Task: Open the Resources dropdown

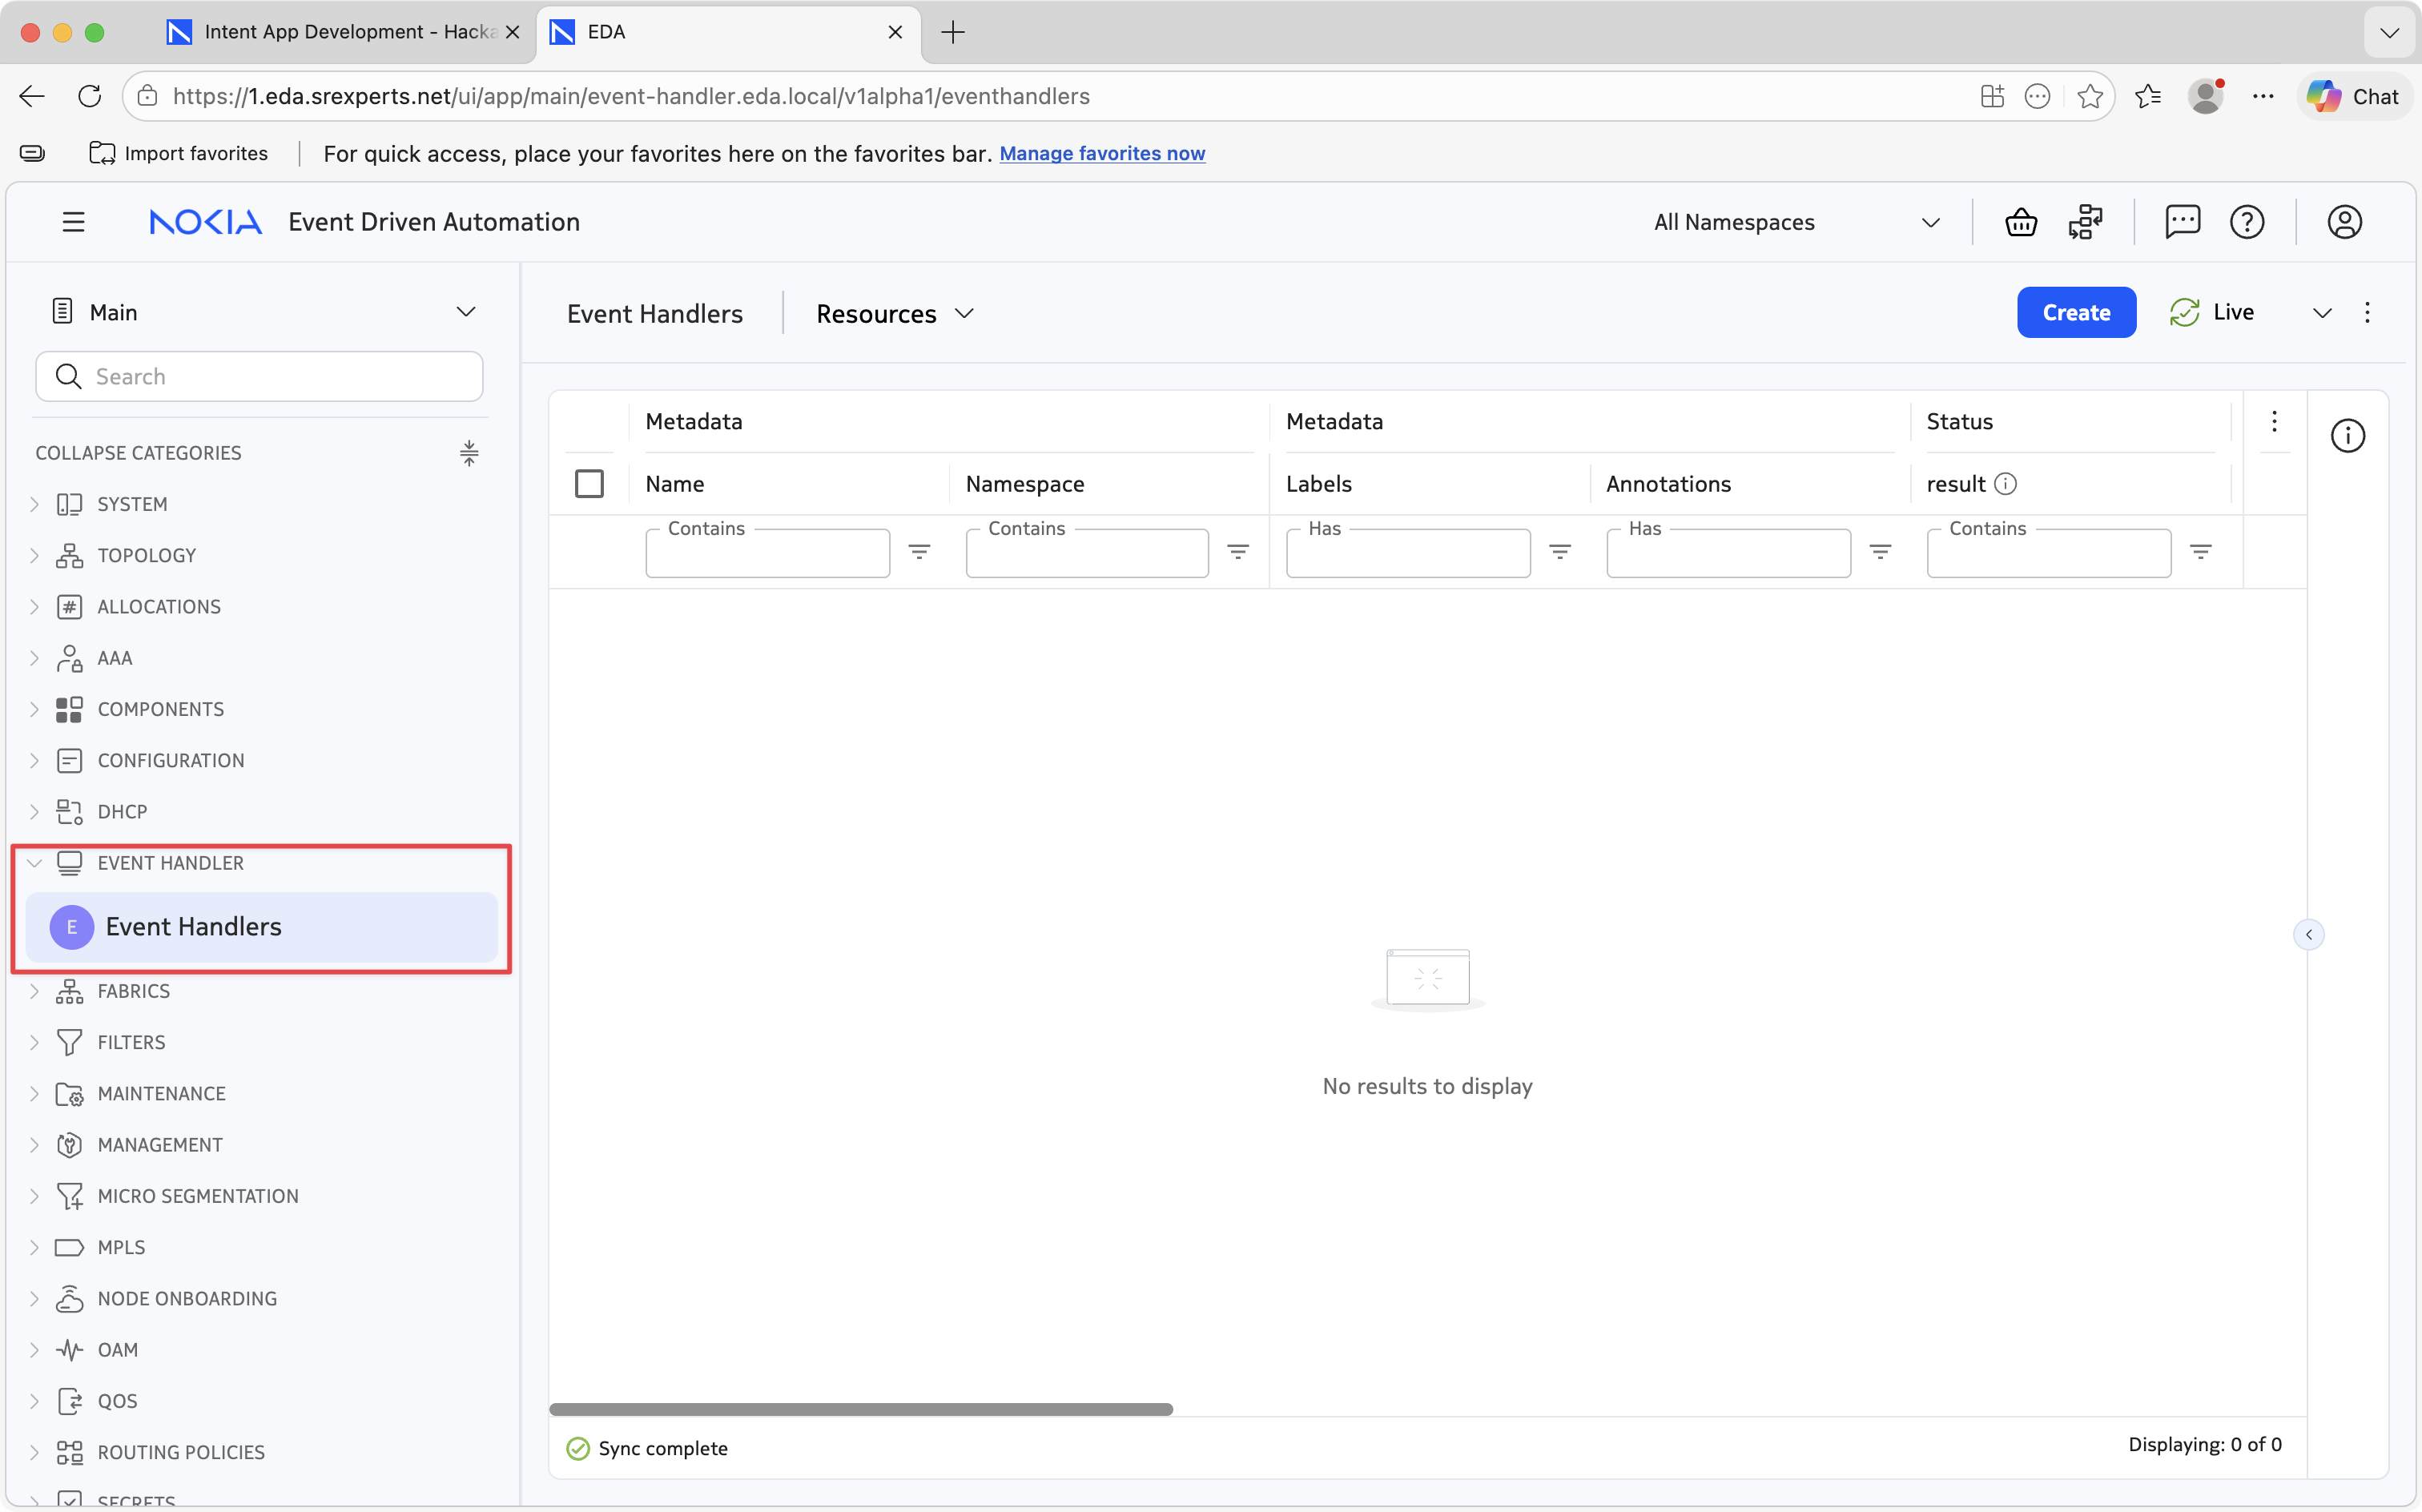Action: click(895, 314)
